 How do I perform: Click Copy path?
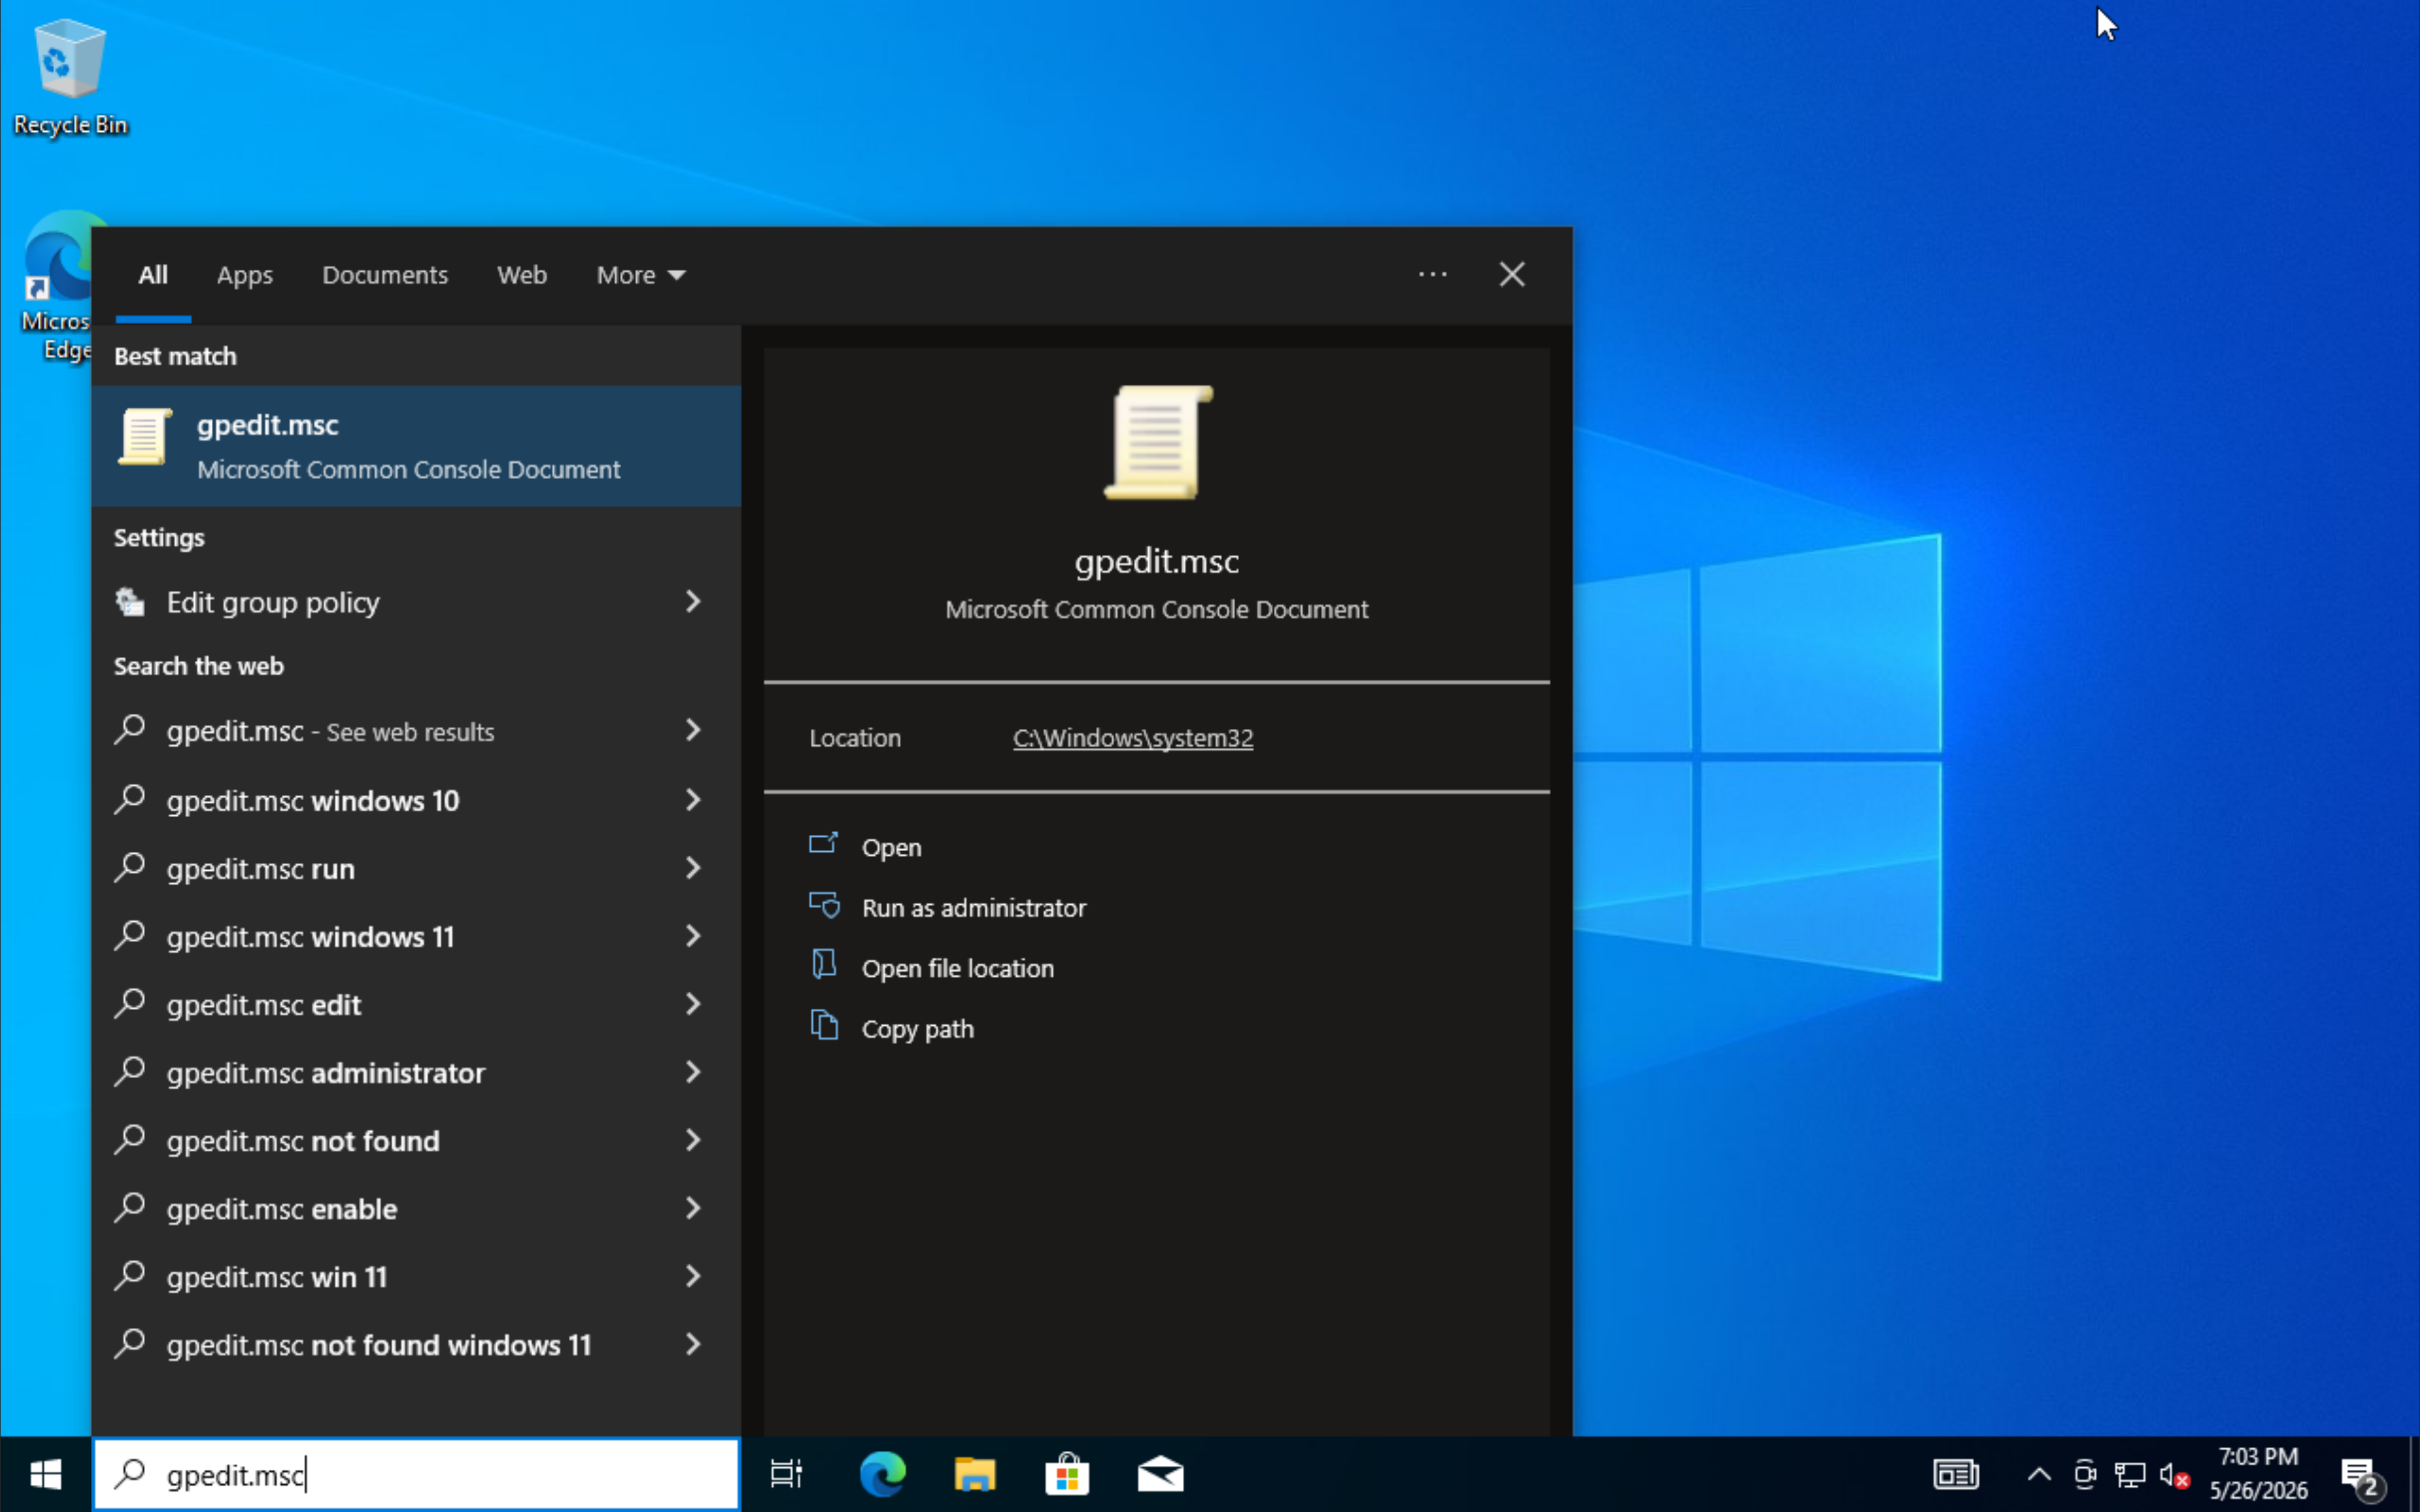pyautogui.click(x=917, y=1029)
